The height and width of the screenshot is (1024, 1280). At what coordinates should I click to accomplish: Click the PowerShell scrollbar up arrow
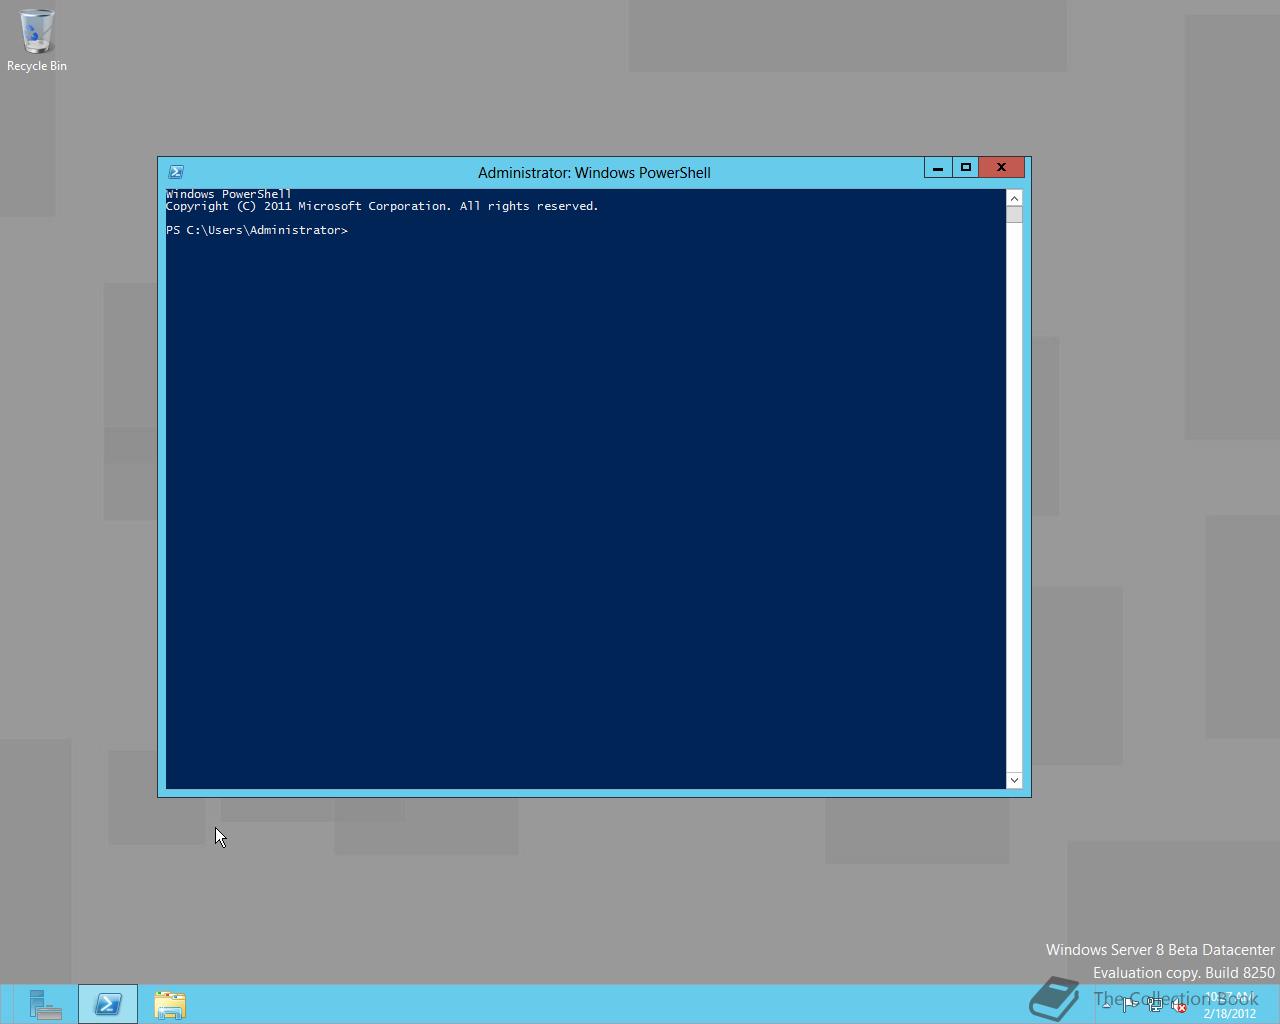click(1014, 198)
